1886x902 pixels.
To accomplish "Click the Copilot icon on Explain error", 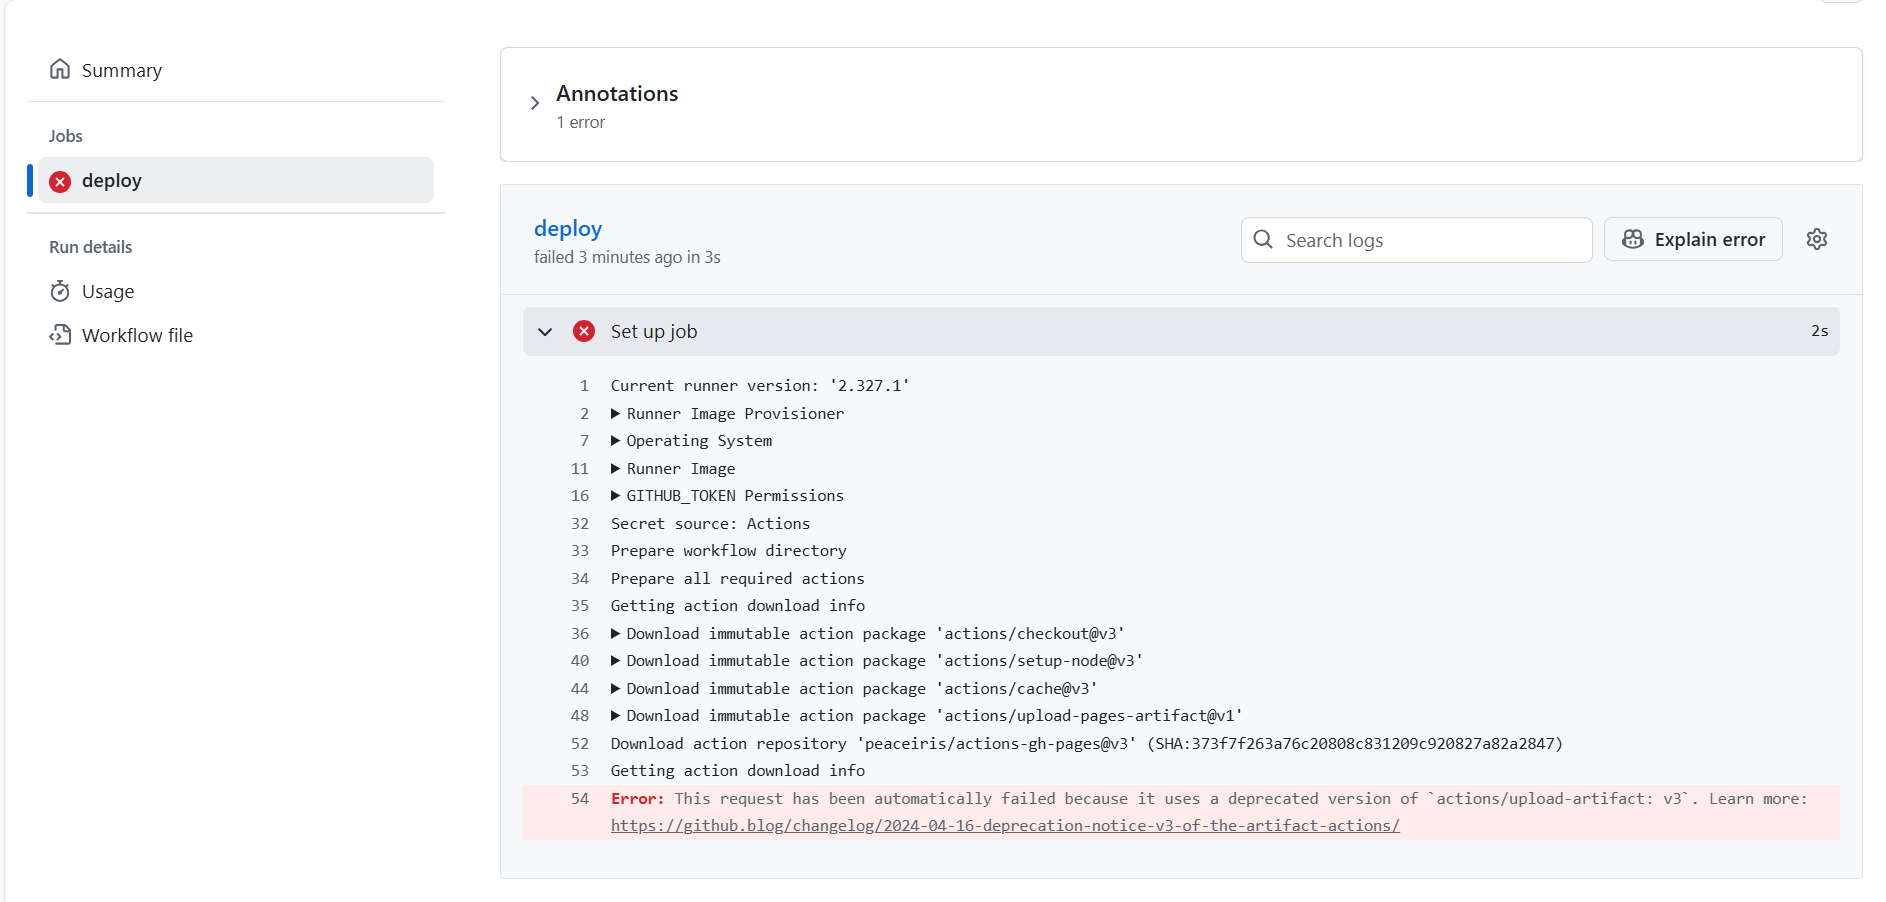I will point(1633,239).
